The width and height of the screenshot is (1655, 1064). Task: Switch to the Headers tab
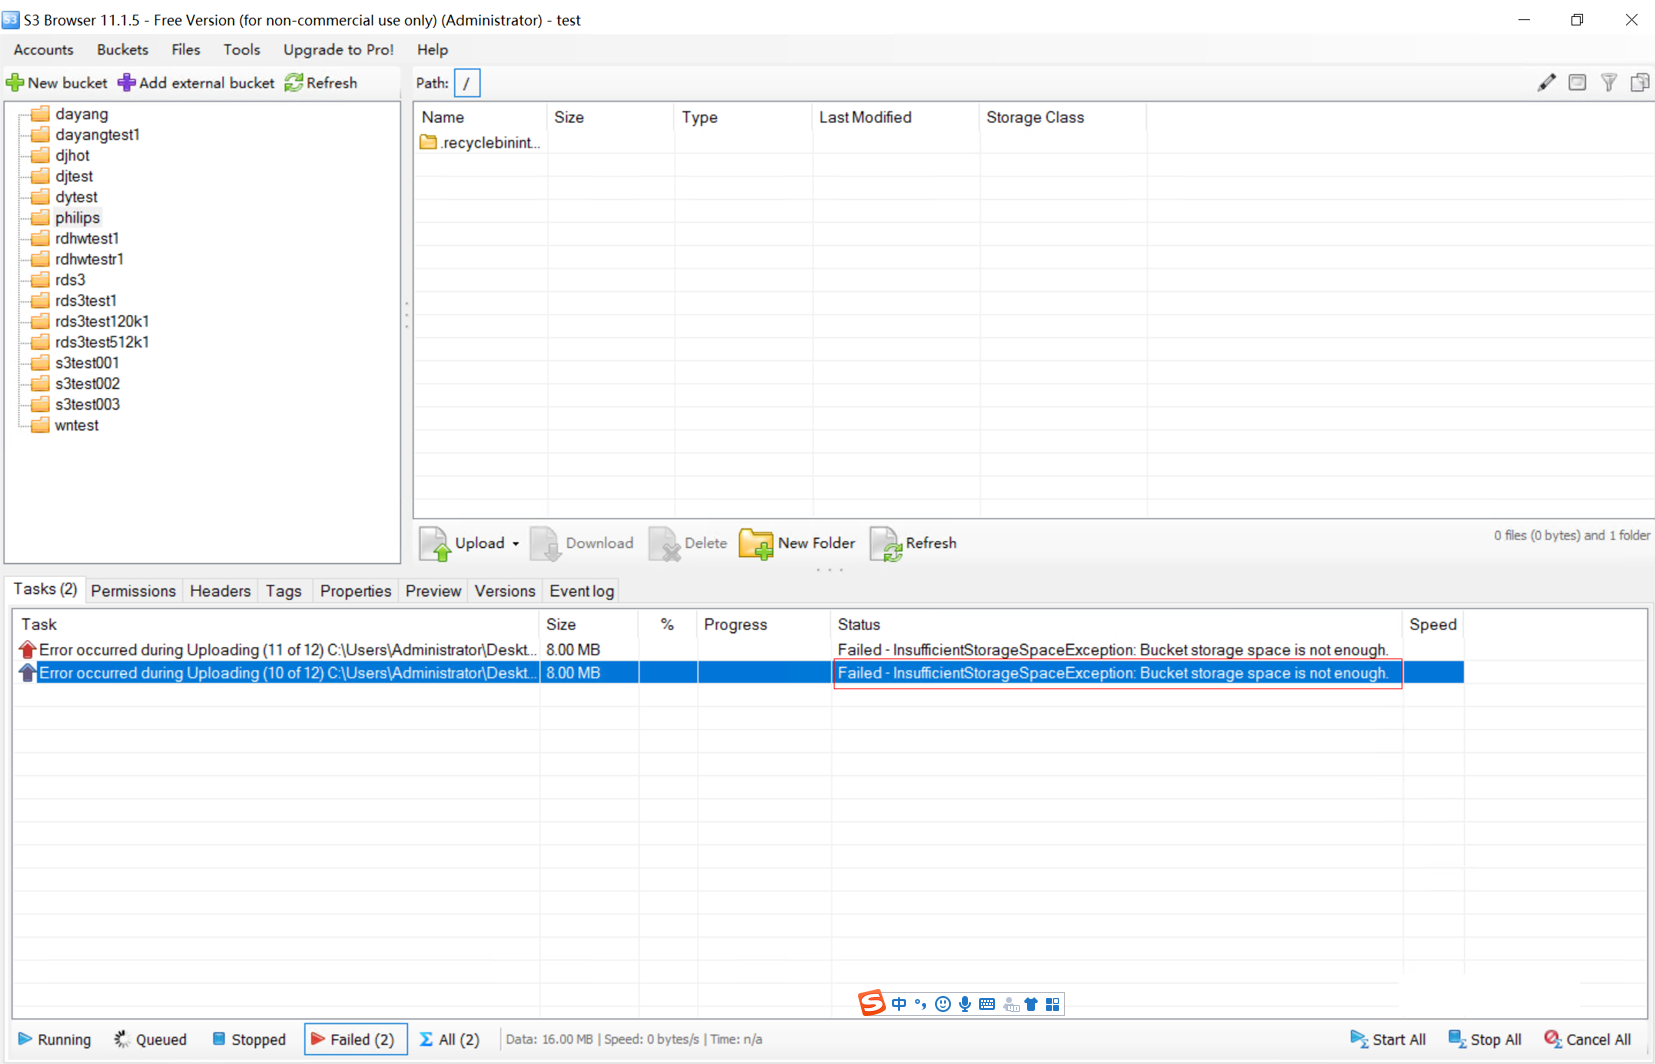(x=220, y=591)
